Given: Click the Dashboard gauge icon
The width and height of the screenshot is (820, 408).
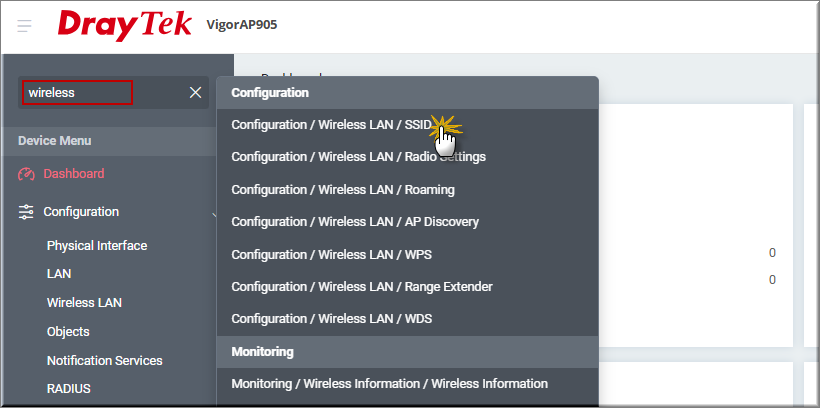Looking at the screenshot, I should click(x=27, y=174).
